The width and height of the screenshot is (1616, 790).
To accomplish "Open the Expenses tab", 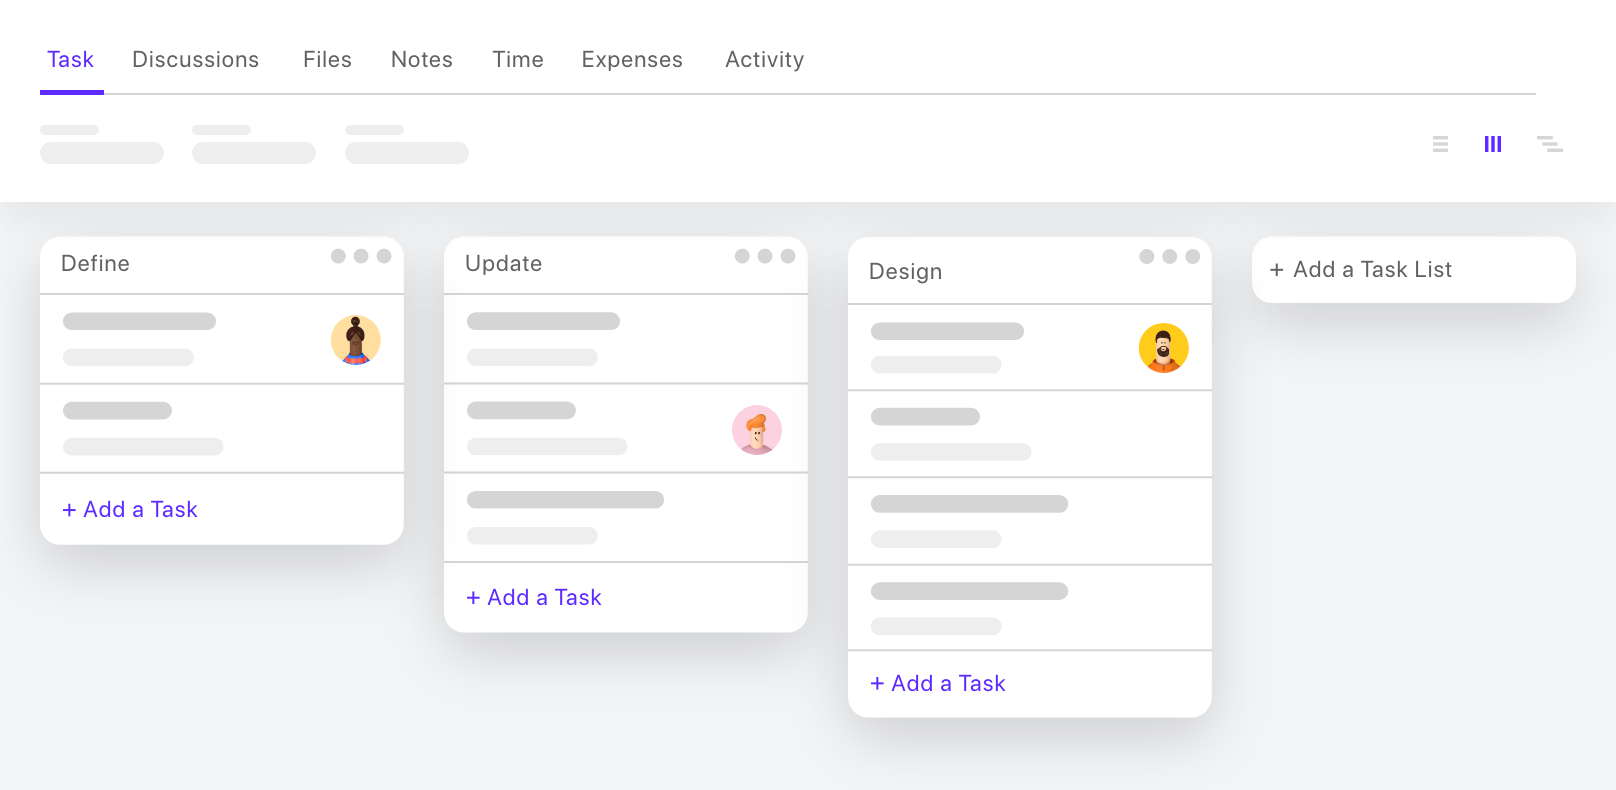I will [x=632, y=60].
